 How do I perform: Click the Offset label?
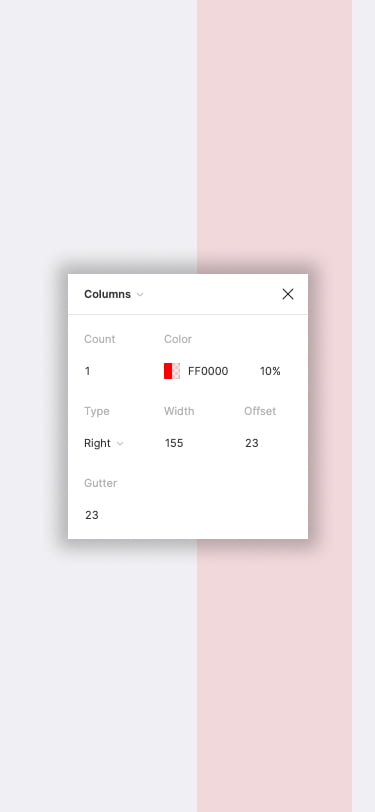[x=260, y=411]
